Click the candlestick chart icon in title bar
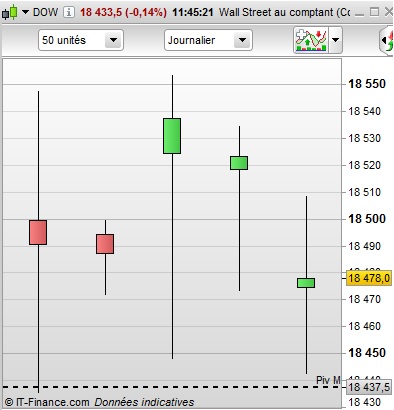 coord(10,12)
